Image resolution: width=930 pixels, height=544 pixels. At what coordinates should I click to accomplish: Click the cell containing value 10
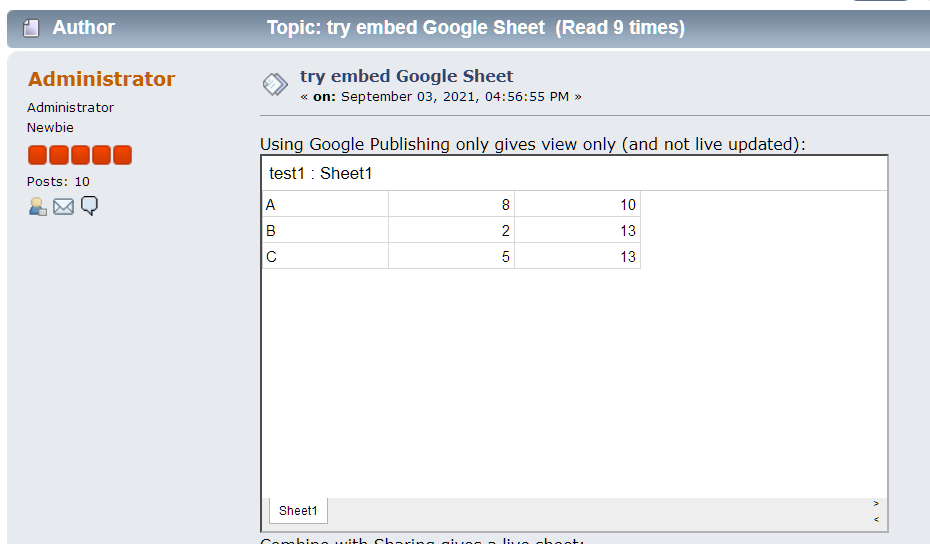point(578,204)
